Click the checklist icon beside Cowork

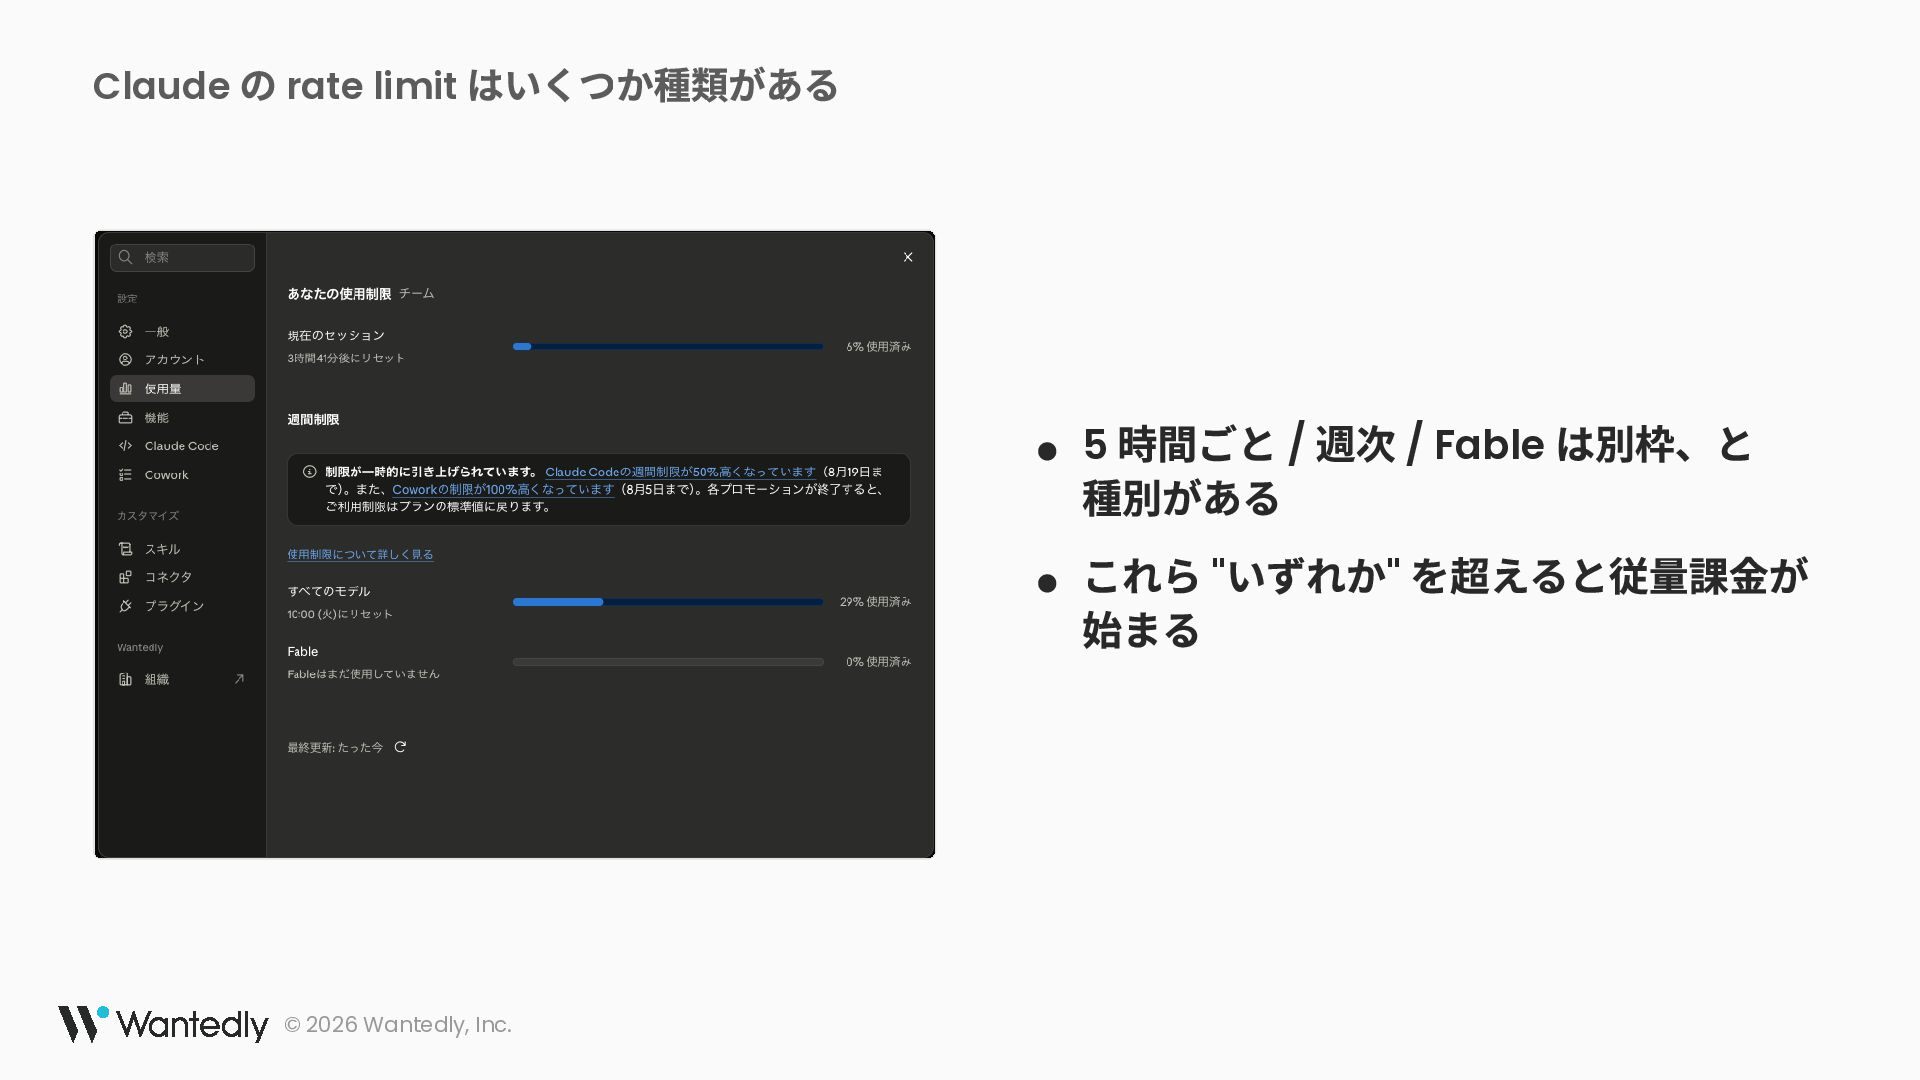pyautogui.click(x=125, y=475)
